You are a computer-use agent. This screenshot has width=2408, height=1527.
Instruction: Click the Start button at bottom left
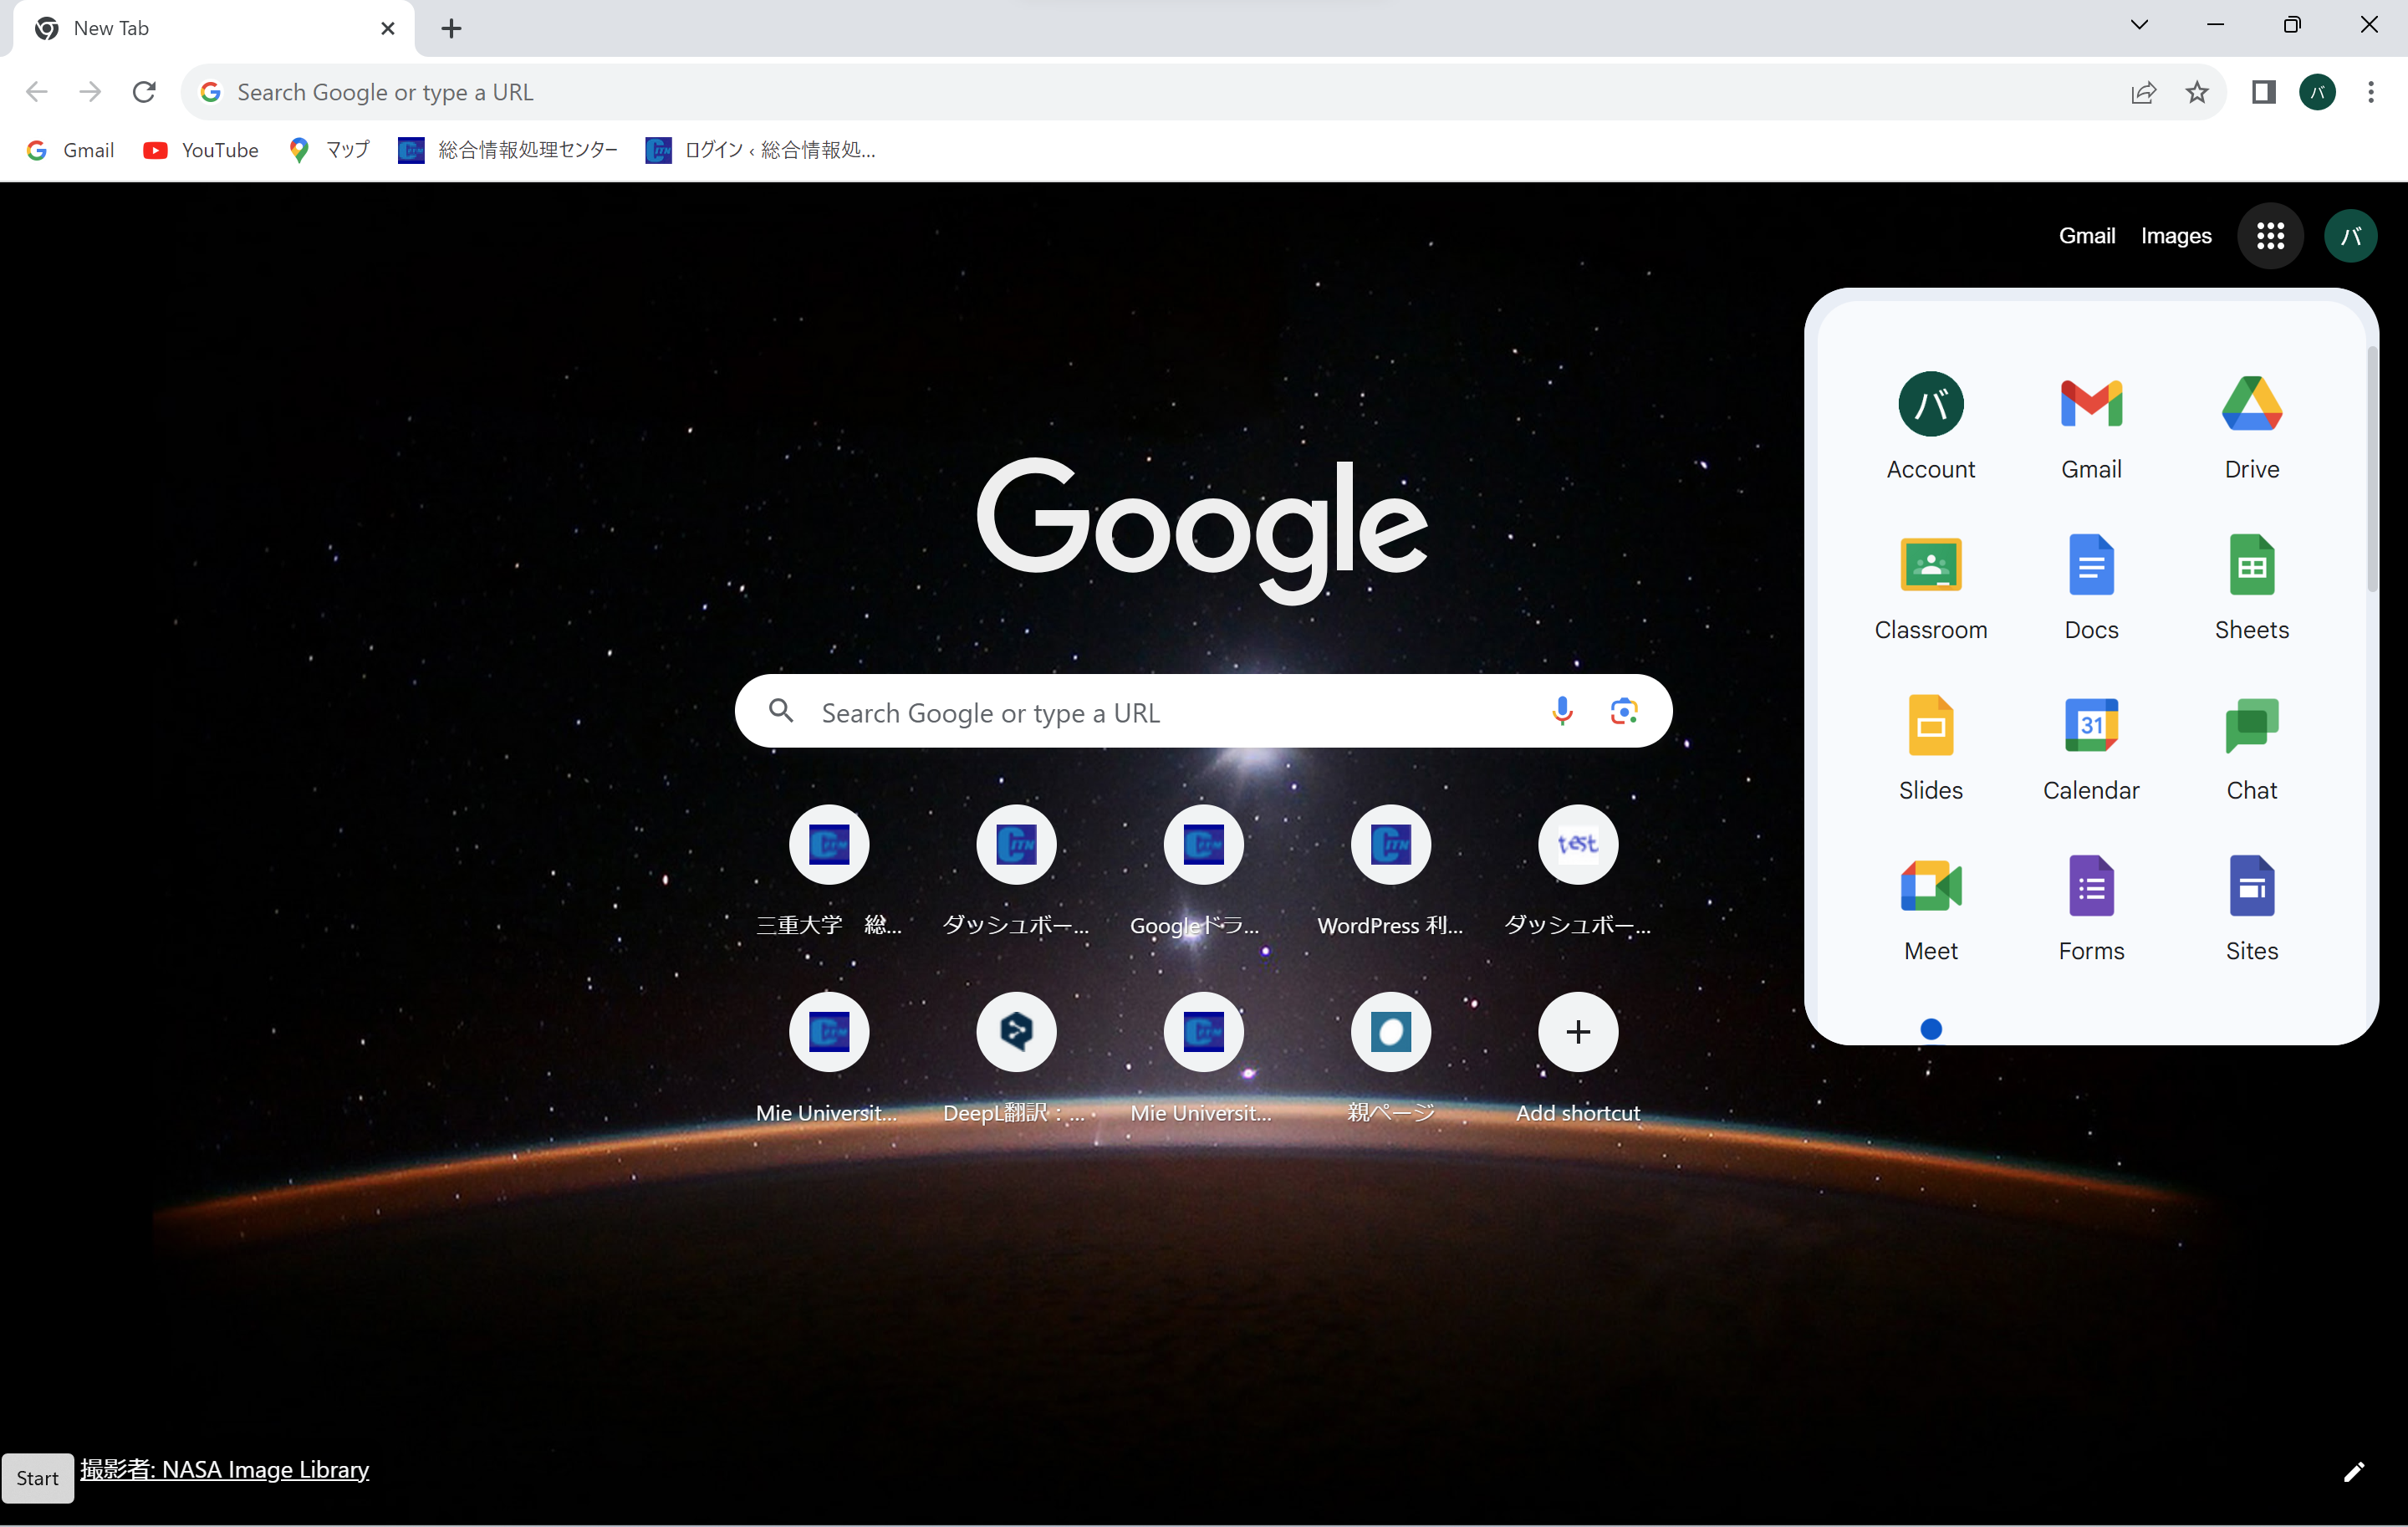pos(37,1478)
